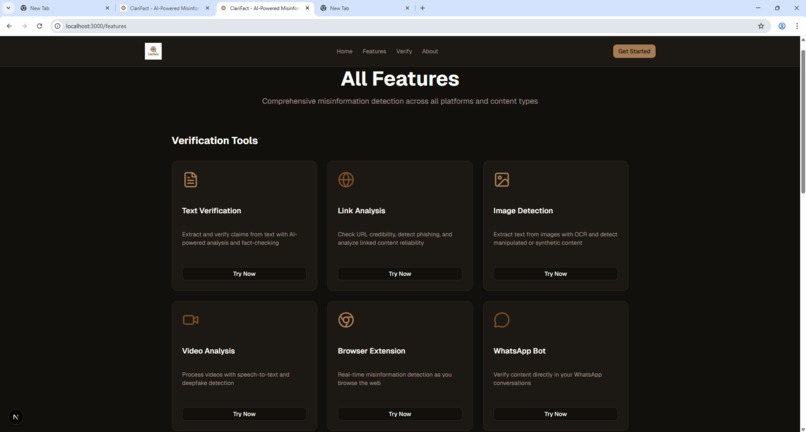Click the 'All Features' heading
Screen dimensions: 806x432
400,79
